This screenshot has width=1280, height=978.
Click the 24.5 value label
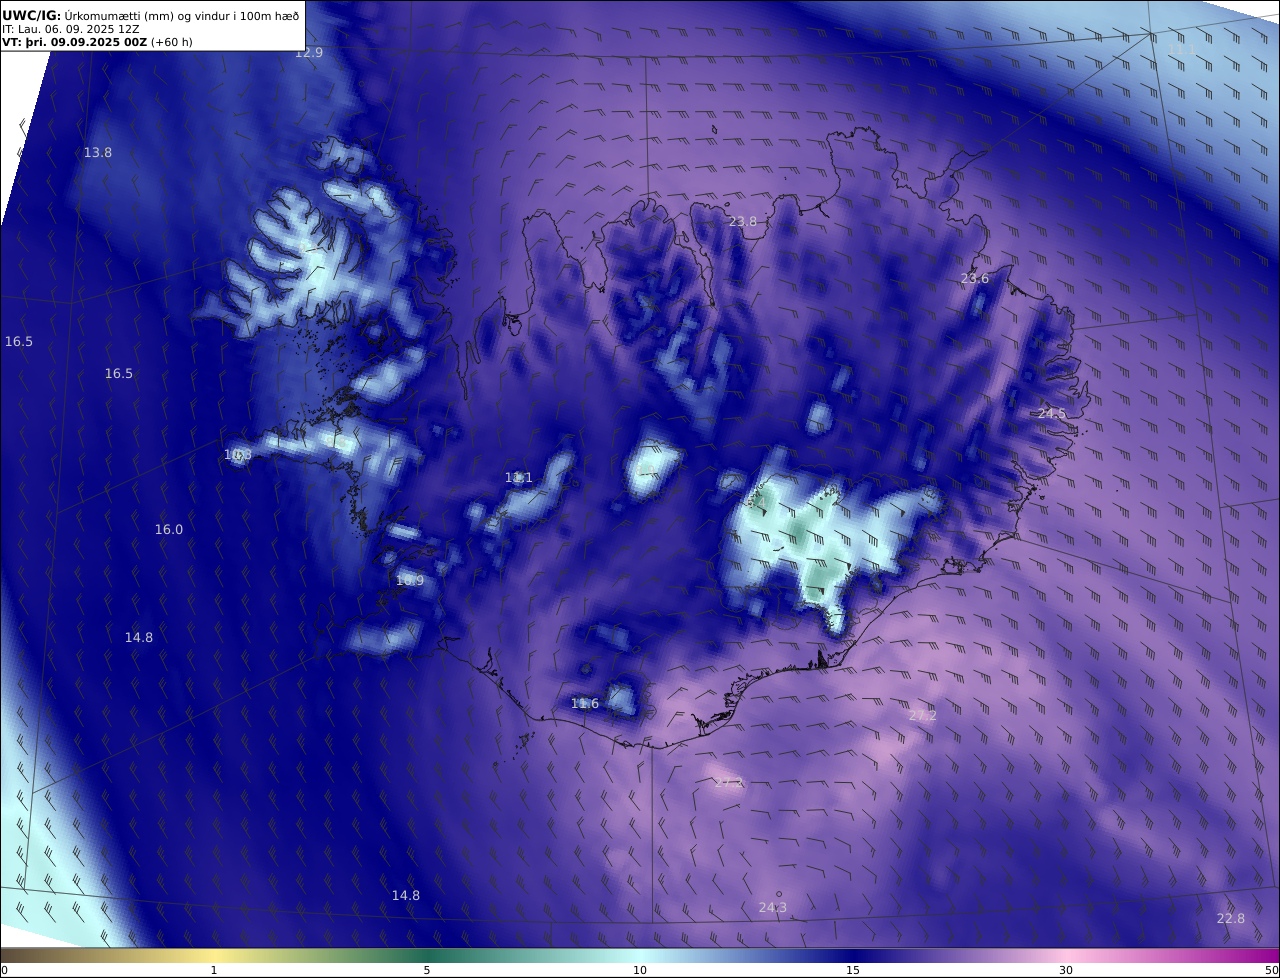click(1052, 413)
